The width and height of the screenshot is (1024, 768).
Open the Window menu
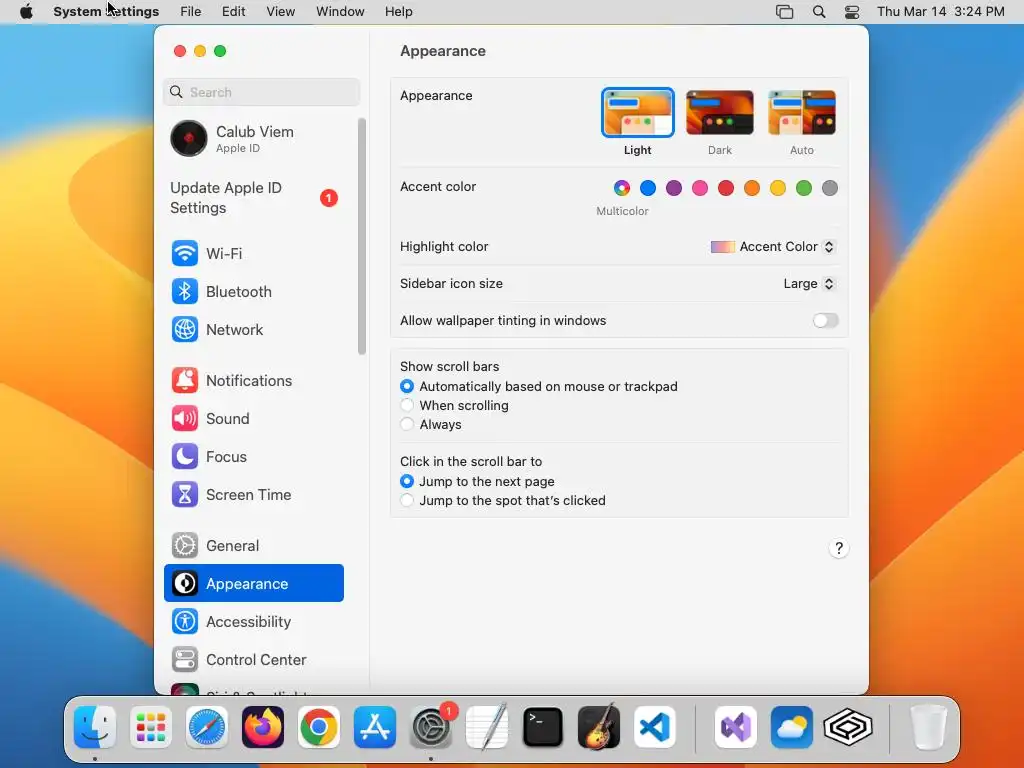click(x=340, y=12)
